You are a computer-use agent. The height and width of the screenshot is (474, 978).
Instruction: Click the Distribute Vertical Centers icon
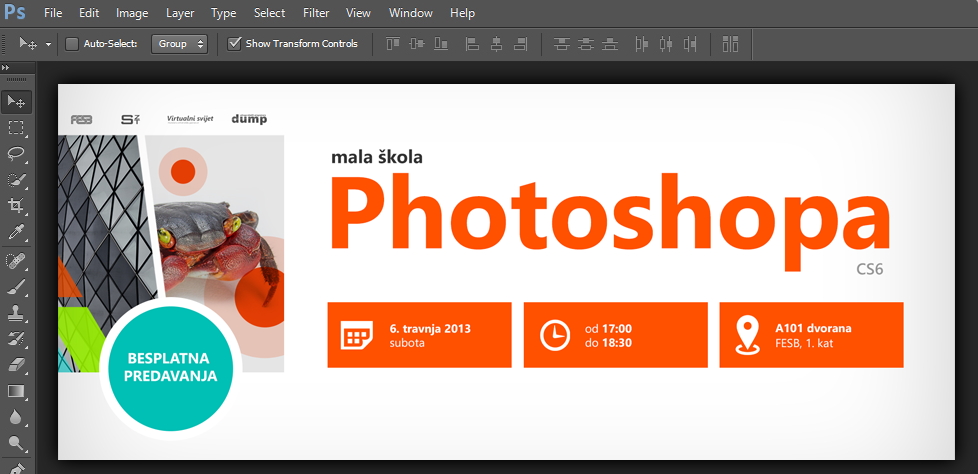pyautogui.click(x=586, y=44)
